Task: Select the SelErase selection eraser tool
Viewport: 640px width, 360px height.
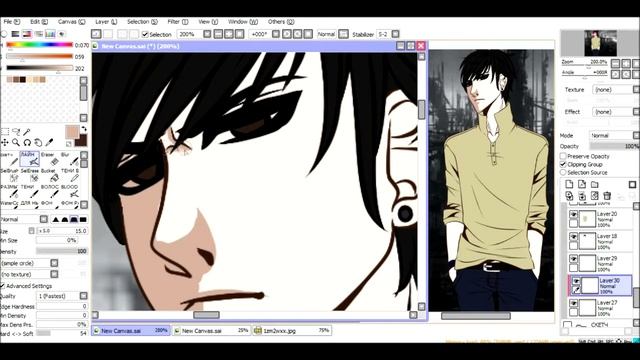Action: pos(29,176)
